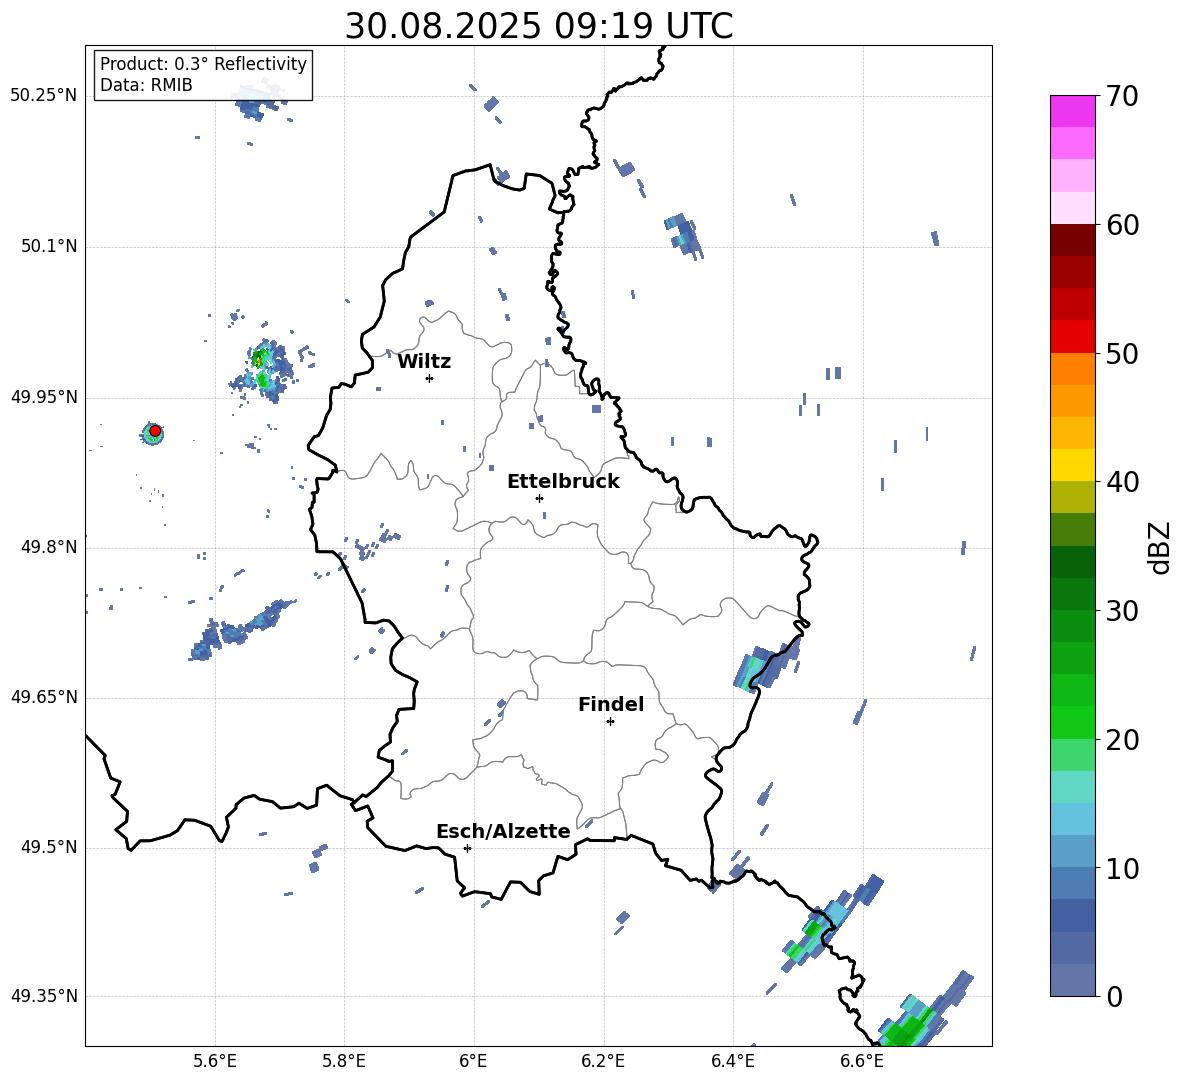Click the 49.65°N latitude label
This screenshot has height=1081, width=1184.
point(44,697)
